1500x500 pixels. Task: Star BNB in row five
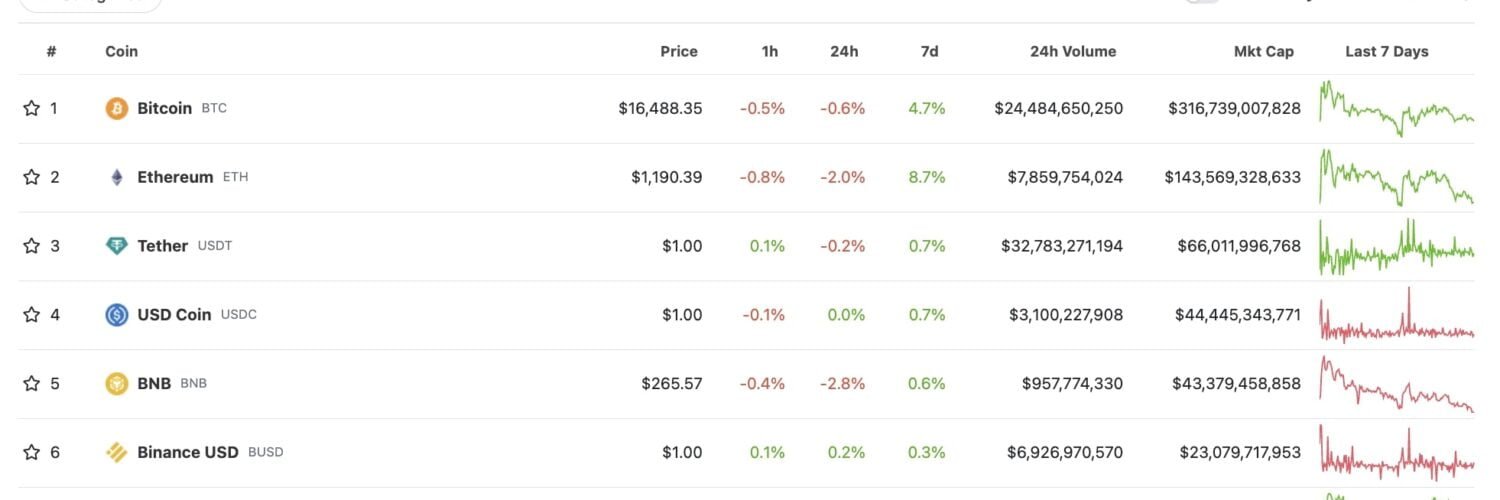click(31, 384)
